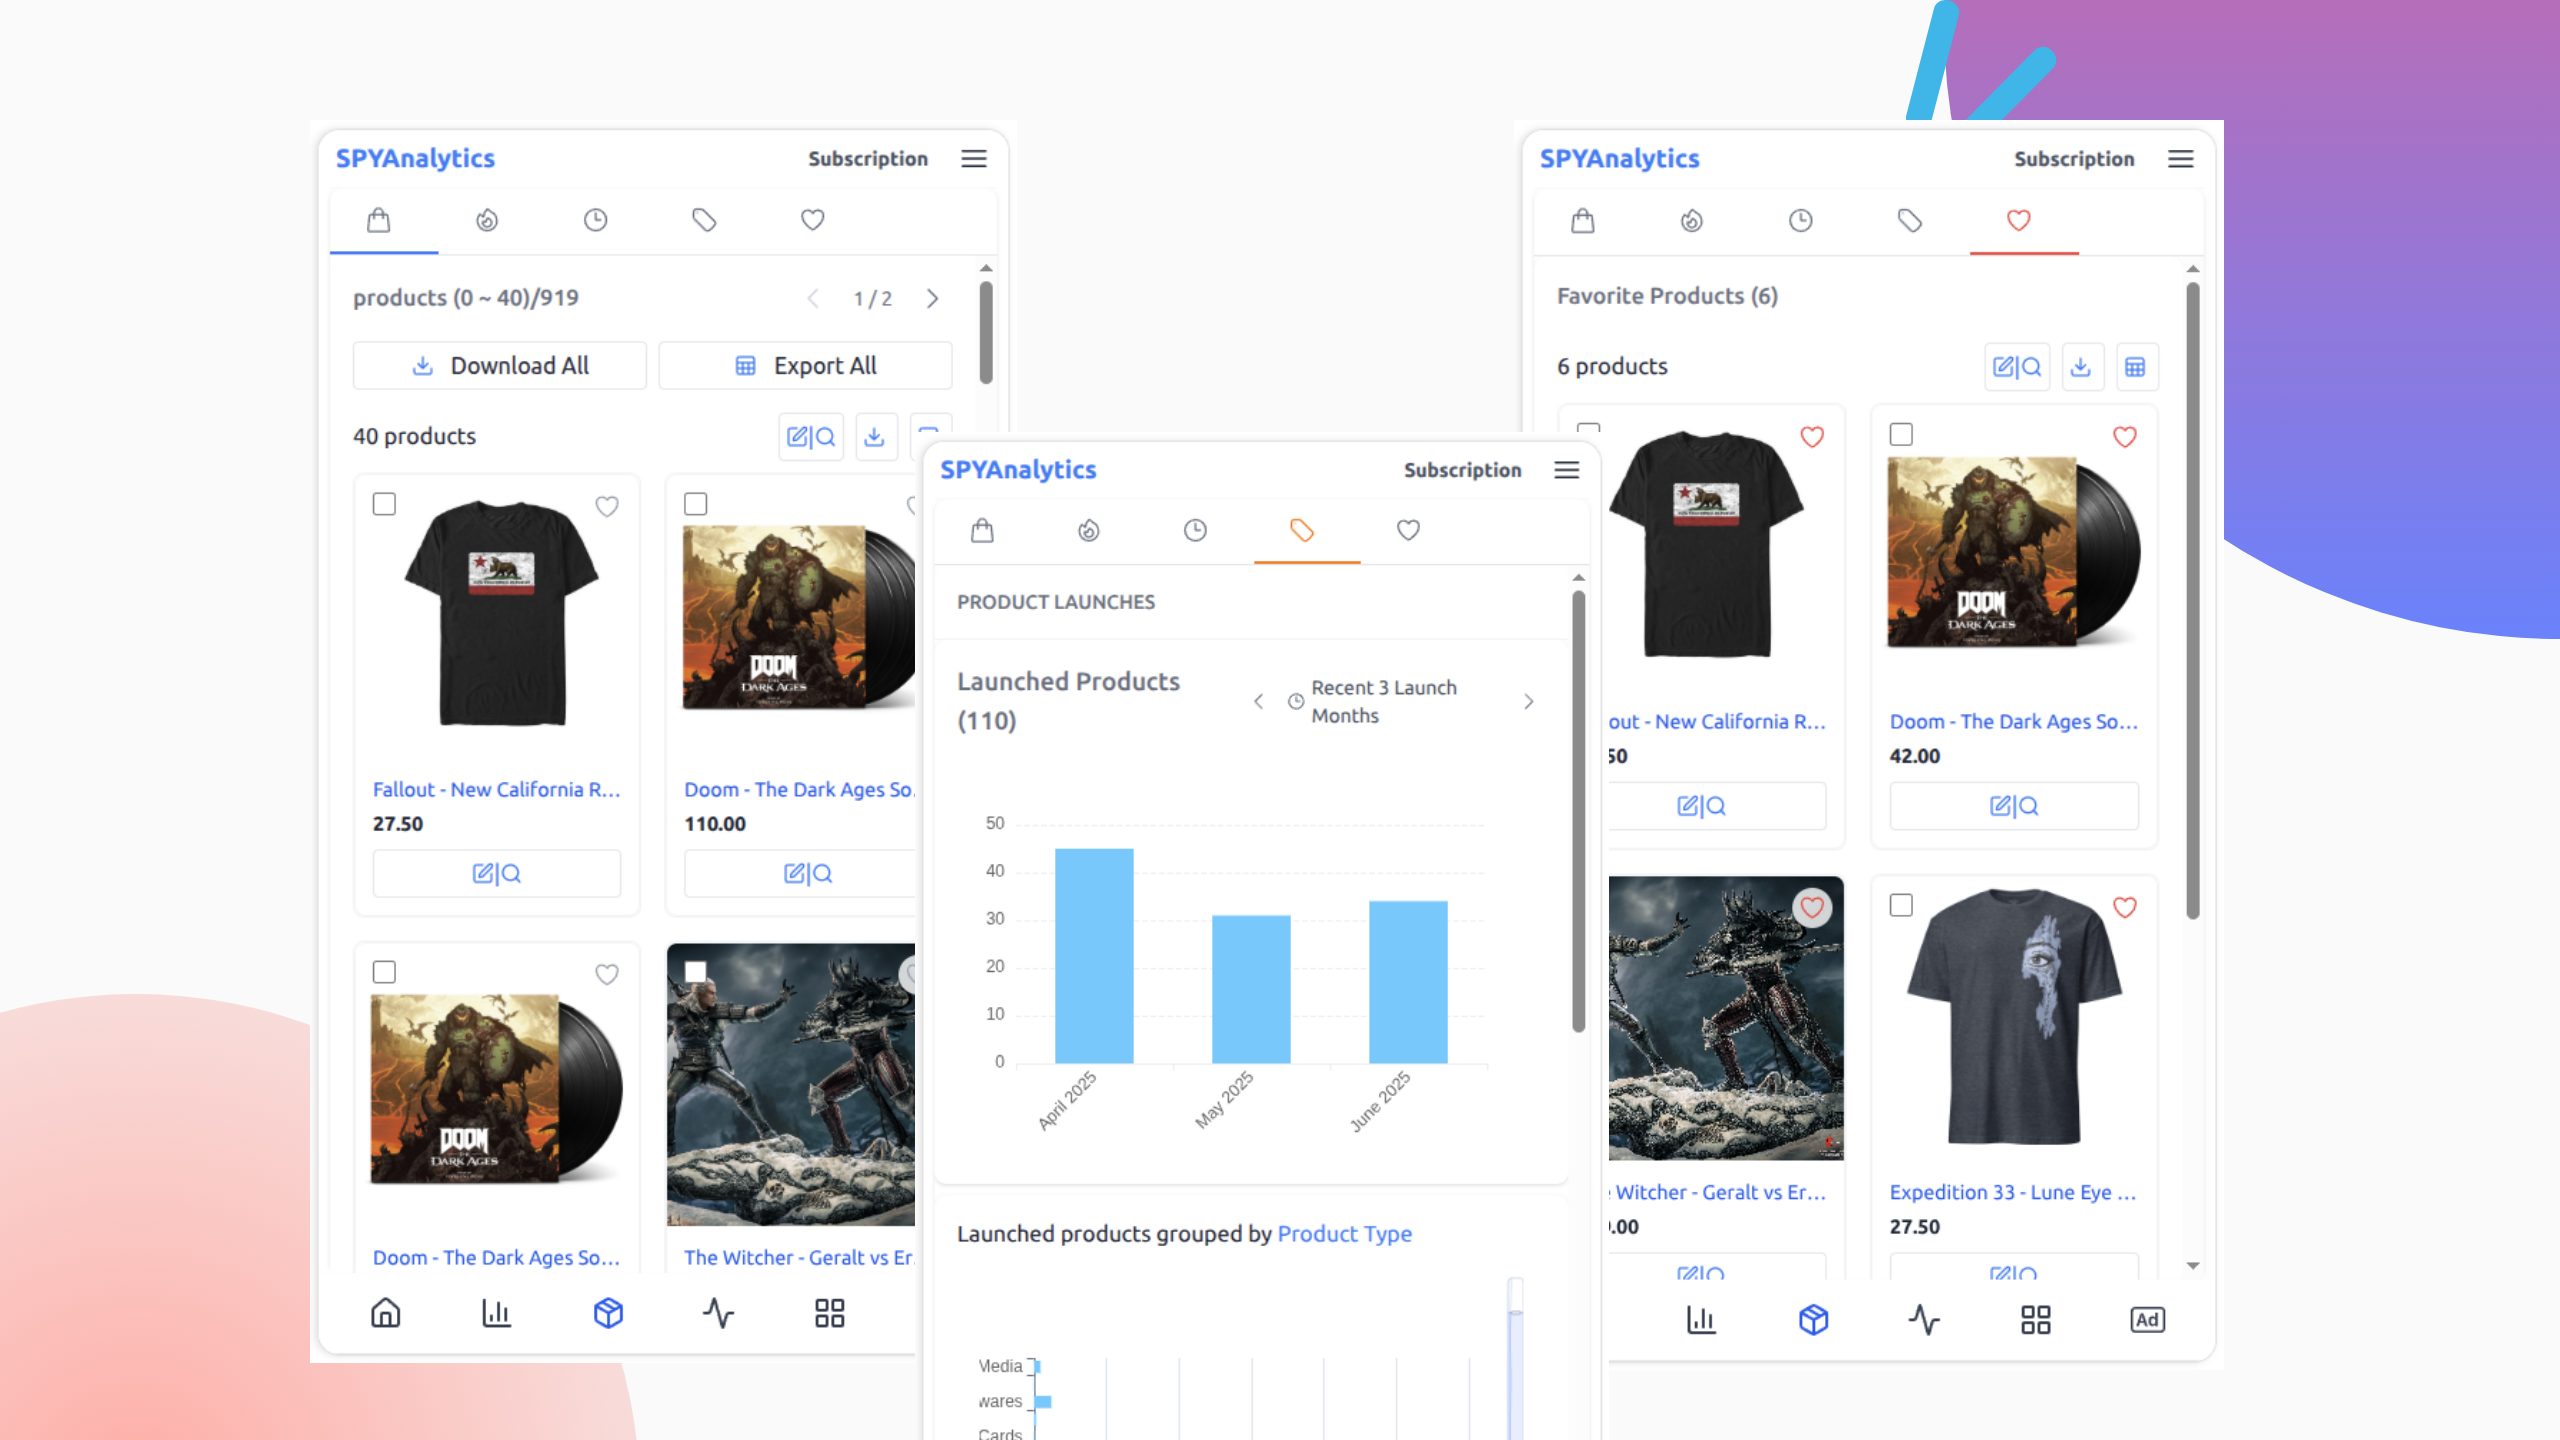Open the recent history clock tab
The image size is (2560, 1440).
[596, 221]
